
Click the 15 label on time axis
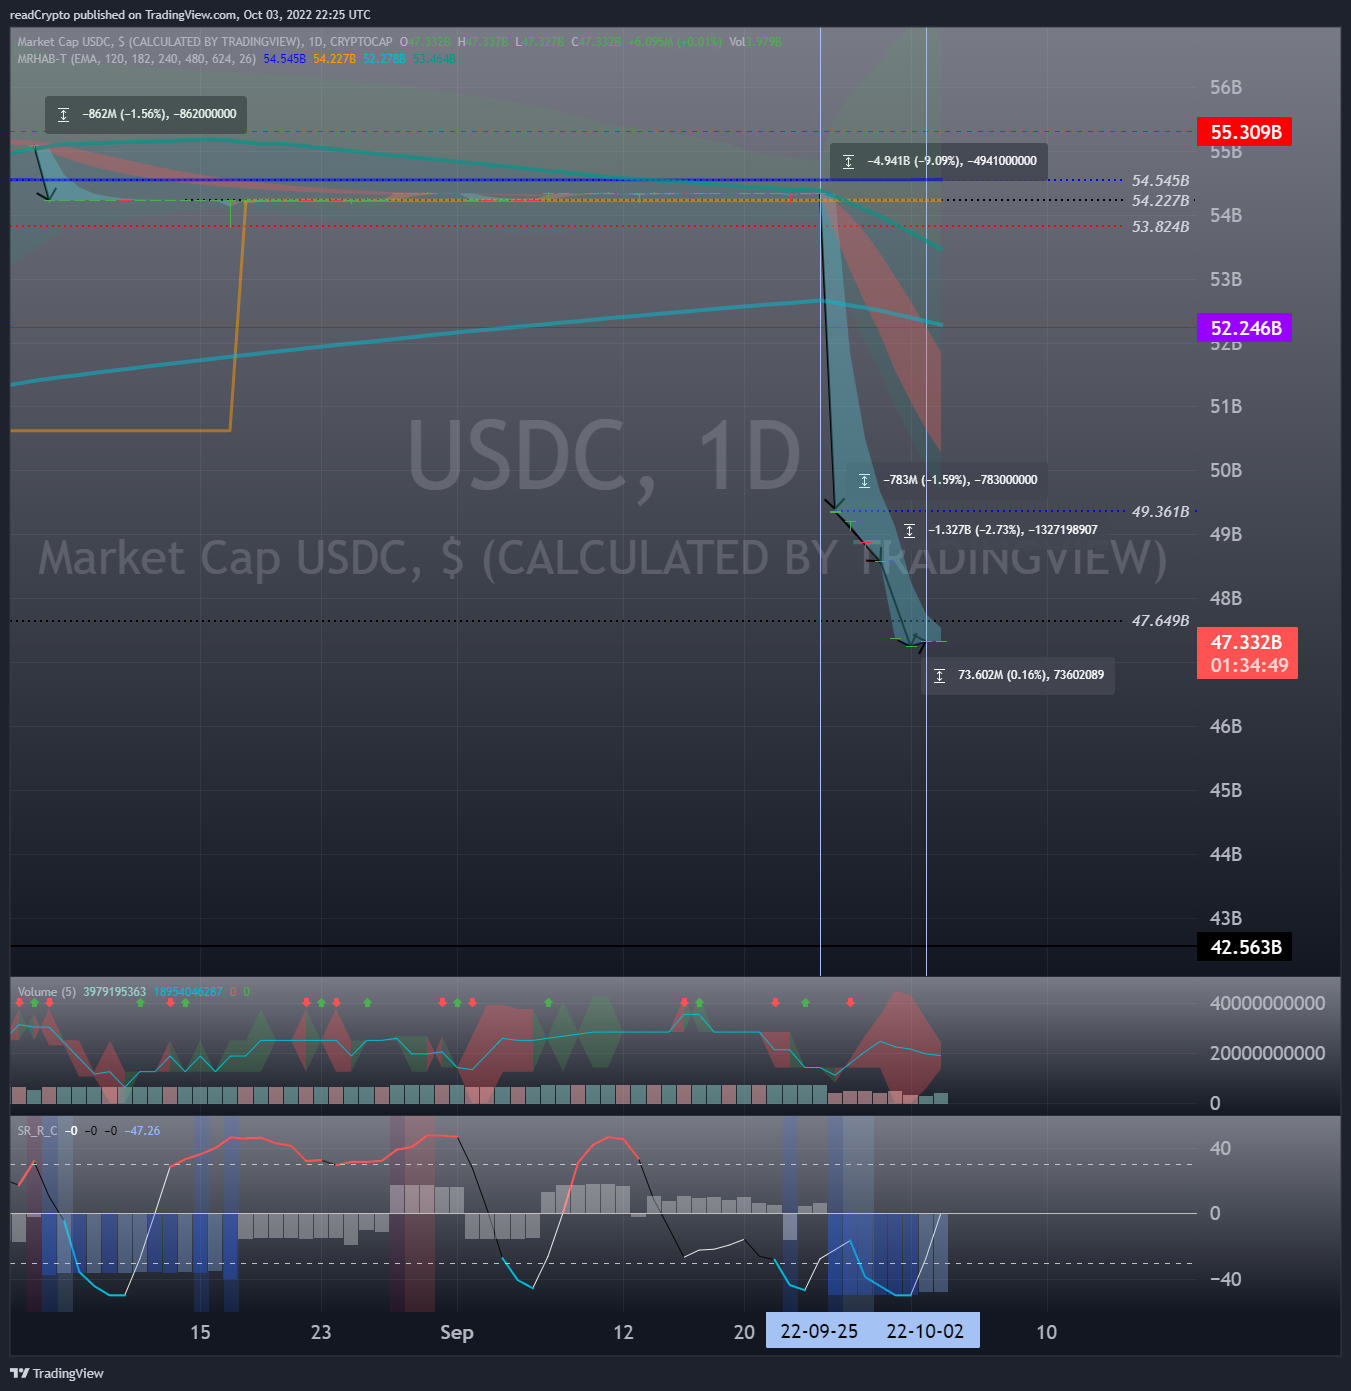(x=200, y=1332)
